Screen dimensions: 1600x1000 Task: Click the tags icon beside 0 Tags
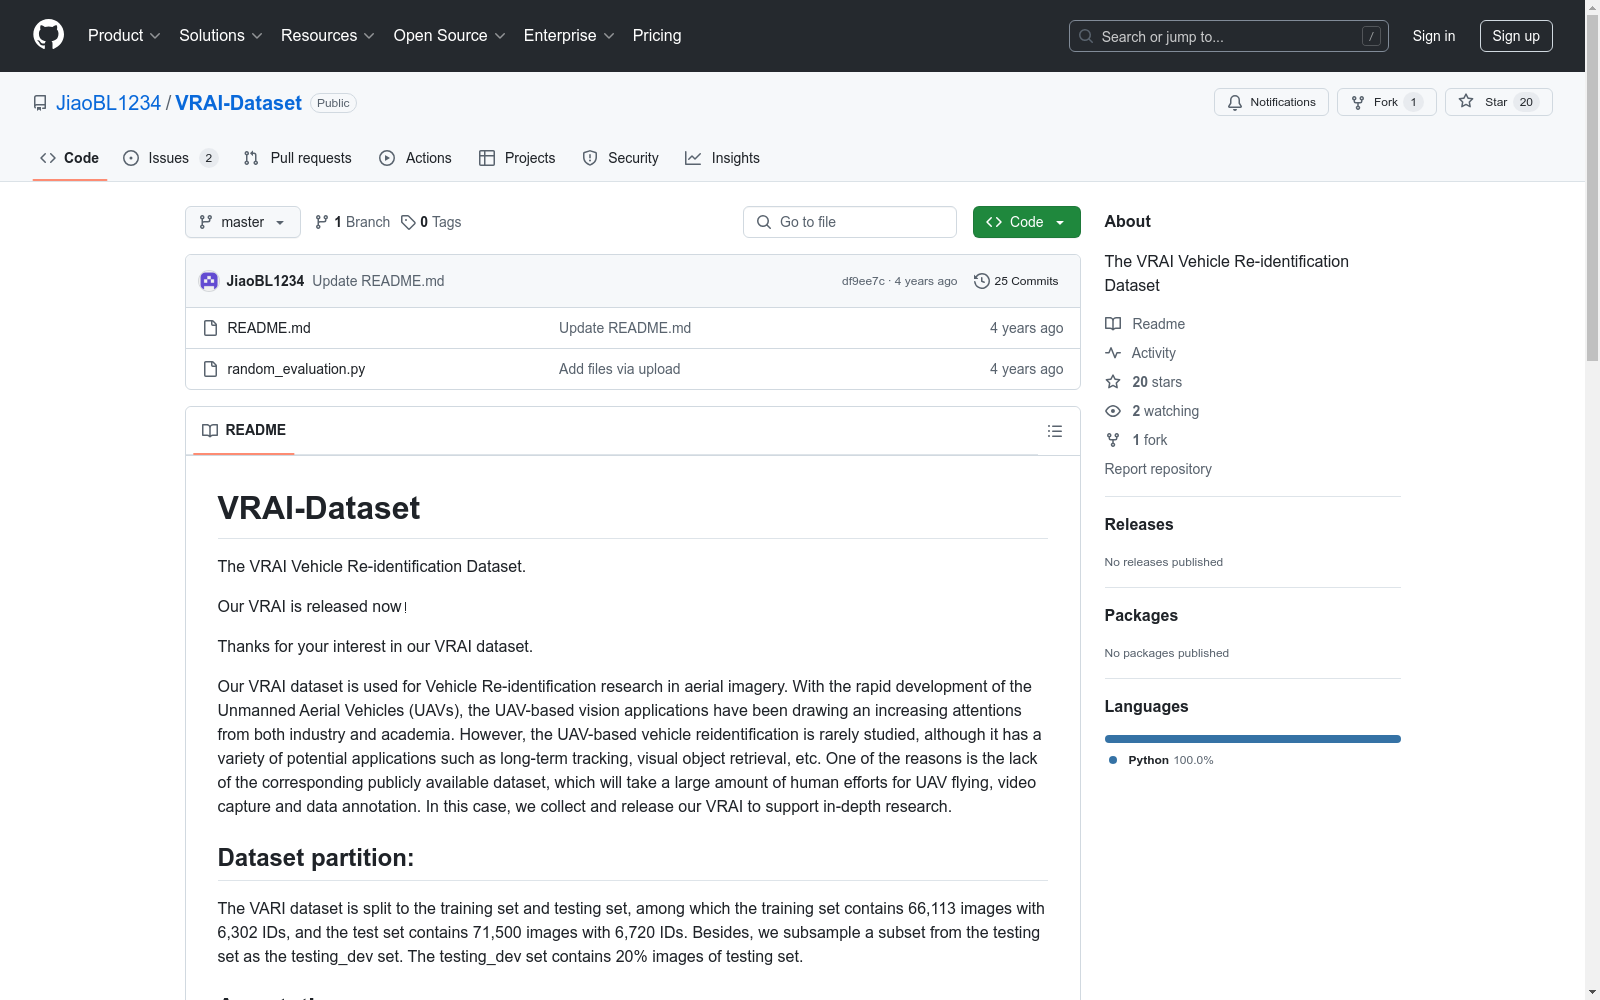click(x=408, y=222)
